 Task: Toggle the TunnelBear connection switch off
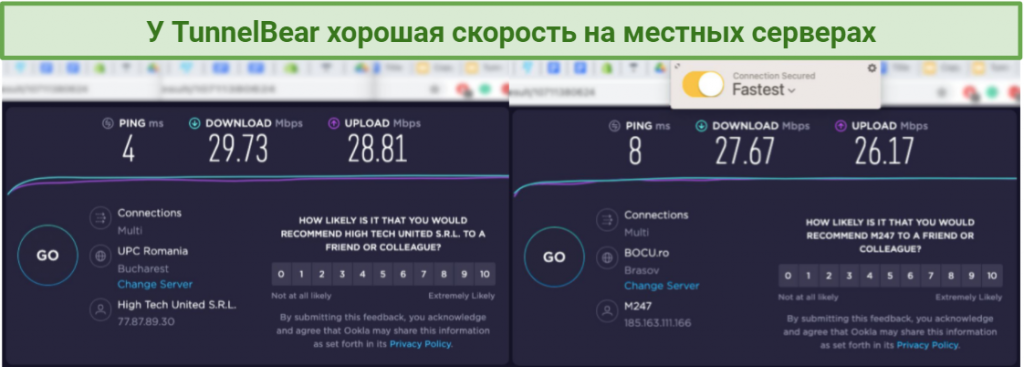703,84
